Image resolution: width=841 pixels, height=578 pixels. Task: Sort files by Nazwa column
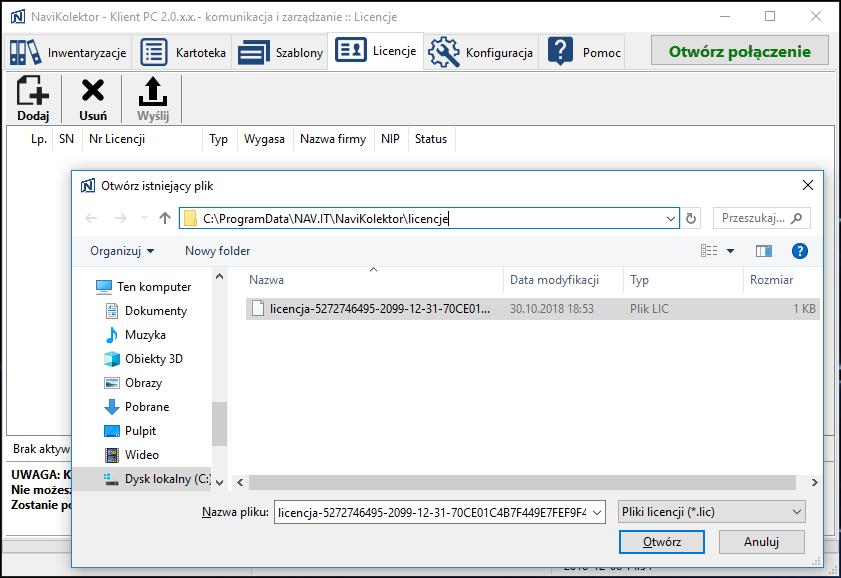374,279
